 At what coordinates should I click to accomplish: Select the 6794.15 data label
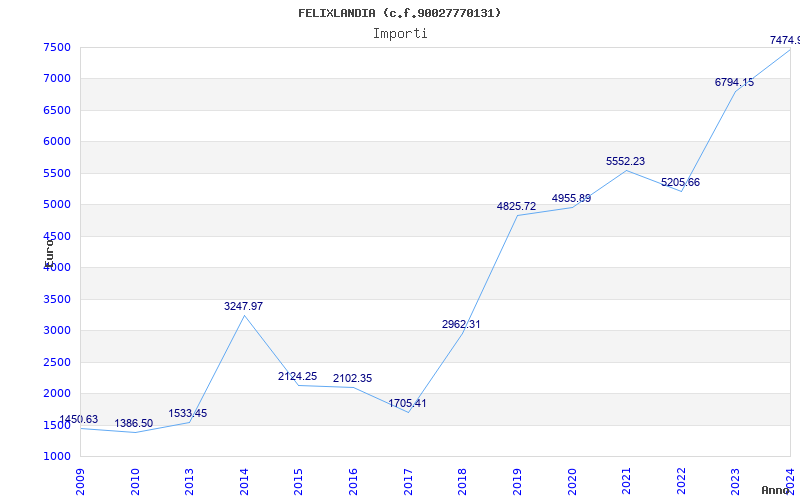735,82
